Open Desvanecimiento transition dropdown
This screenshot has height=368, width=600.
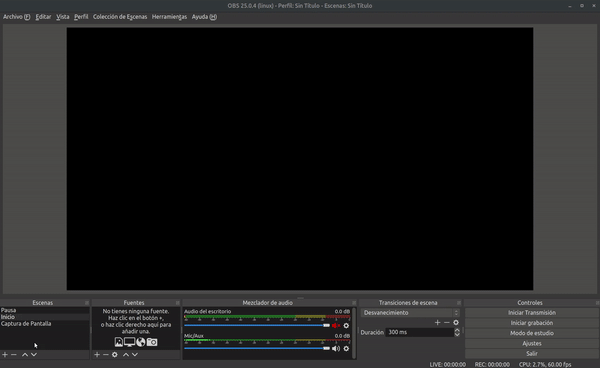pyautogui.click(x=410, y=313)
